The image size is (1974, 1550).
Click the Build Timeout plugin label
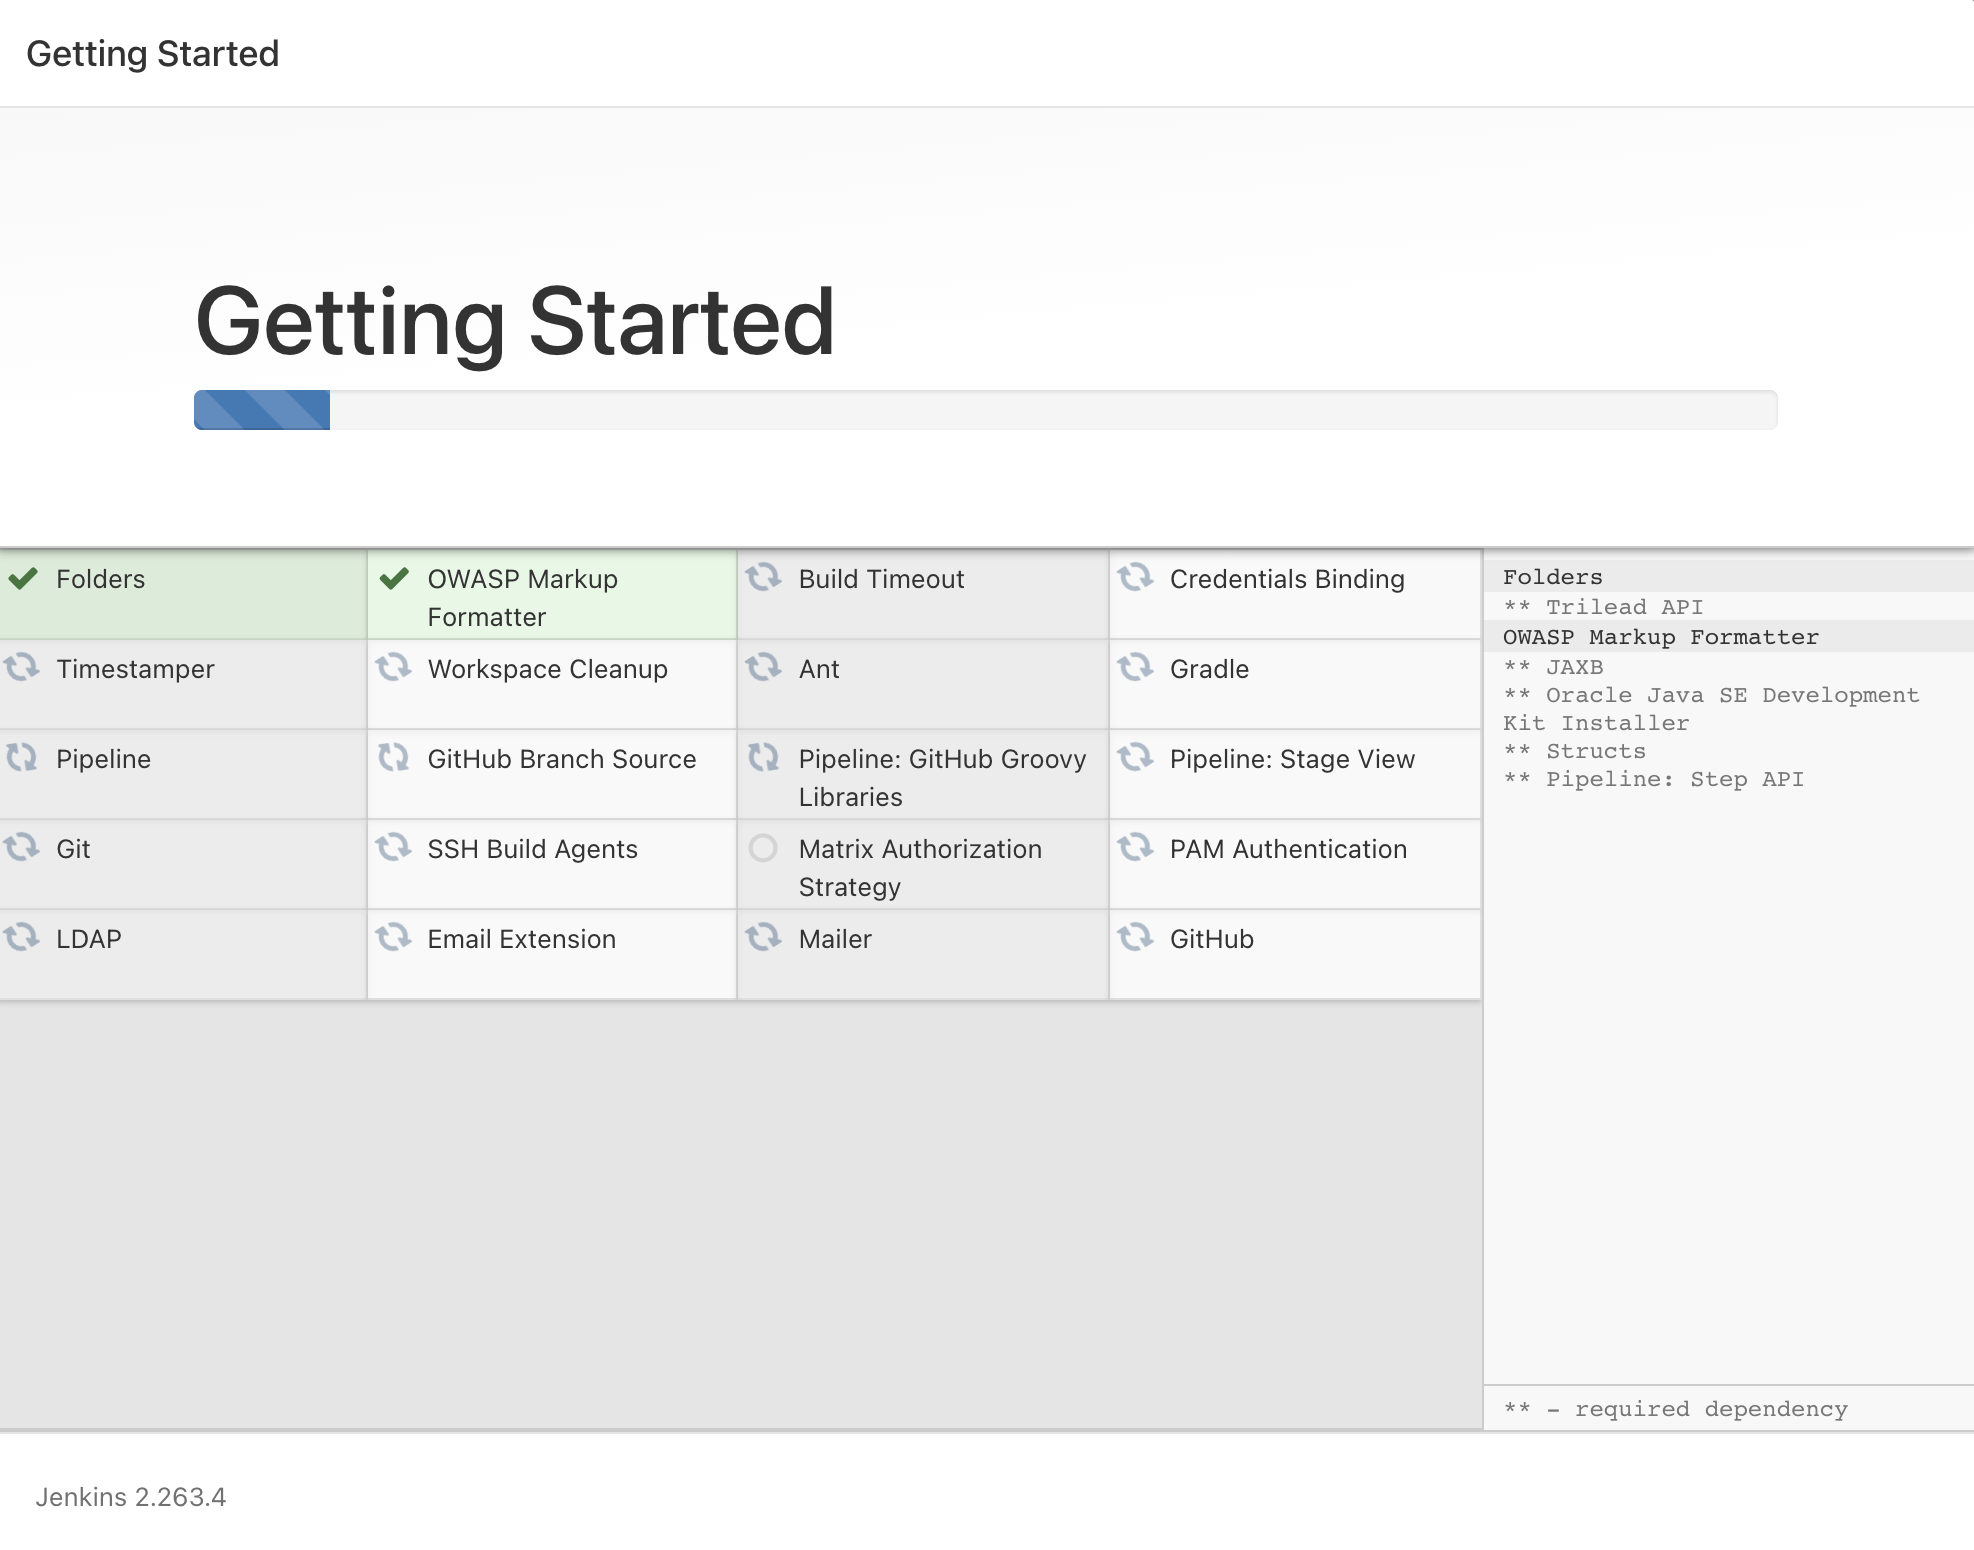pos(881,579)
